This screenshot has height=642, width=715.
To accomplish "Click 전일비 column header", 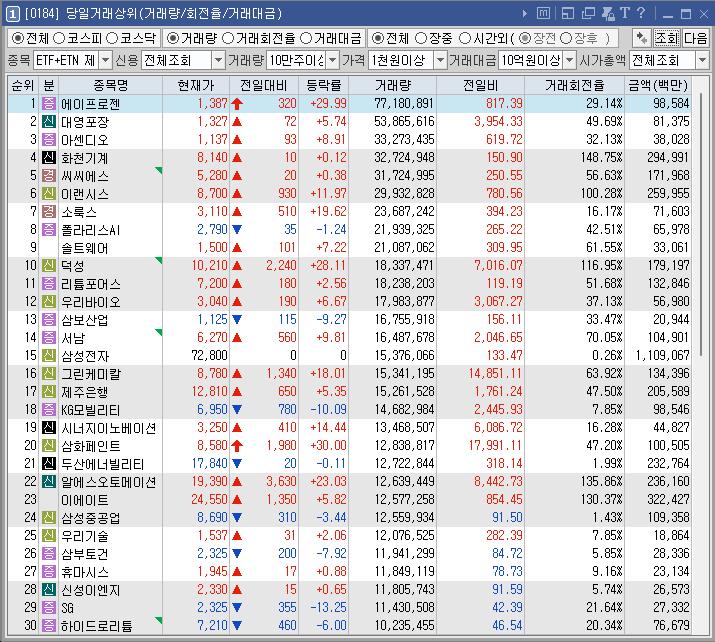I will pos(481,85).
